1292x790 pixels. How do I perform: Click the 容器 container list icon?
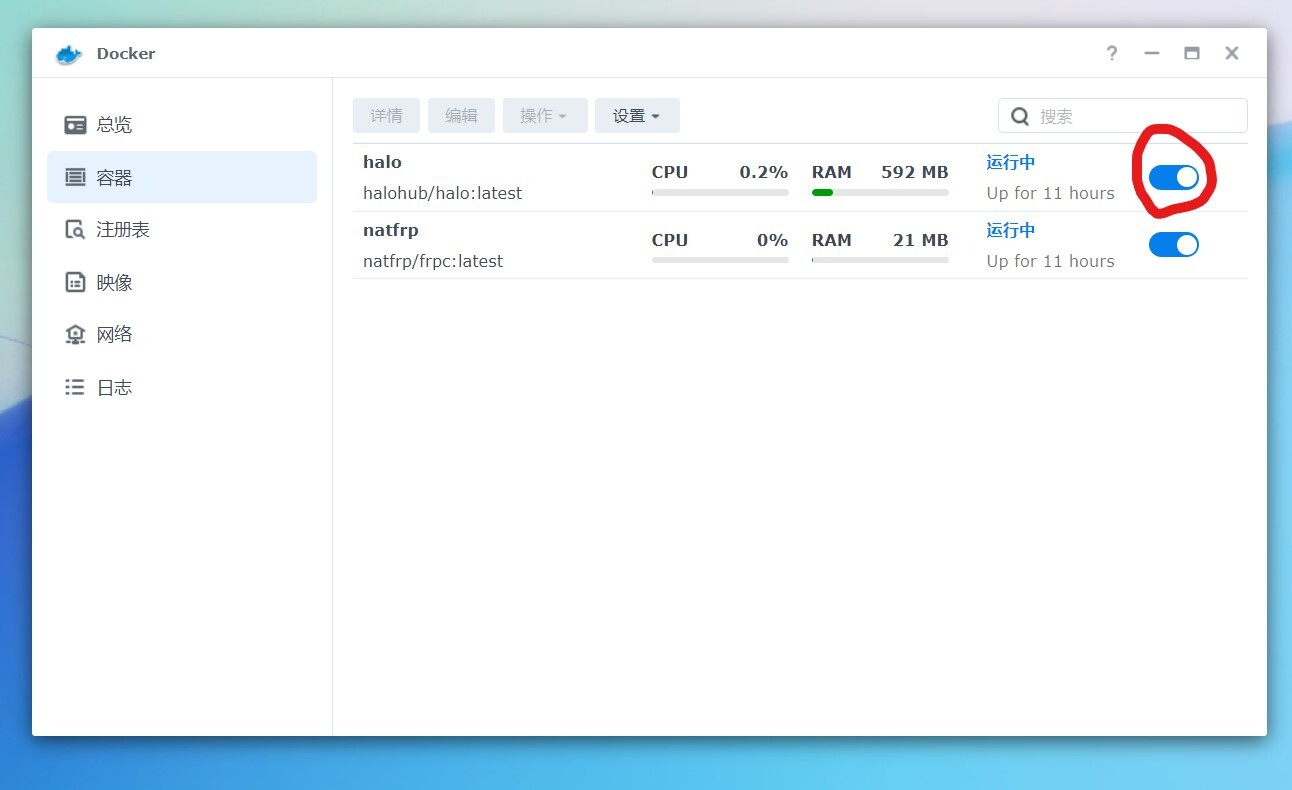pos(75,178)
